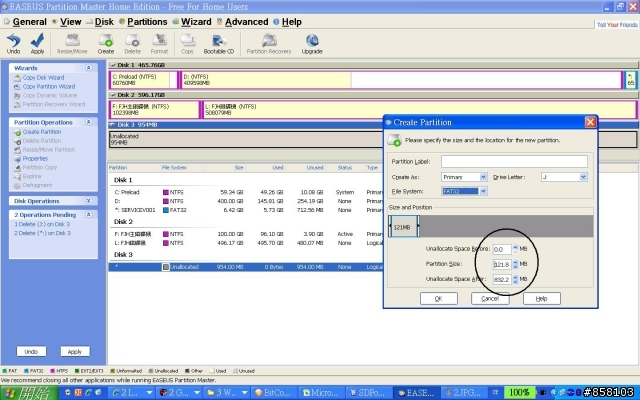Click the Copy toolbar icon
This screenshot has width=640, height=400.
click(187, 44)
